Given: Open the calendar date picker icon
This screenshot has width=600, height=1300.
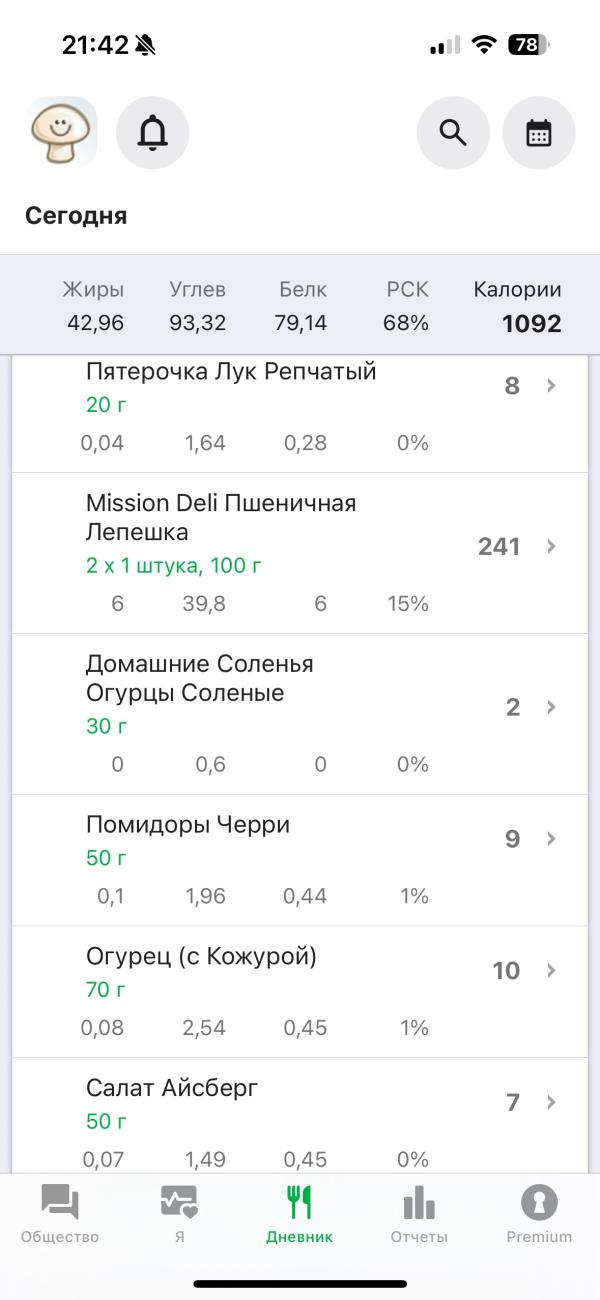Looking at the screenshot, I should (x=538, y=132).
